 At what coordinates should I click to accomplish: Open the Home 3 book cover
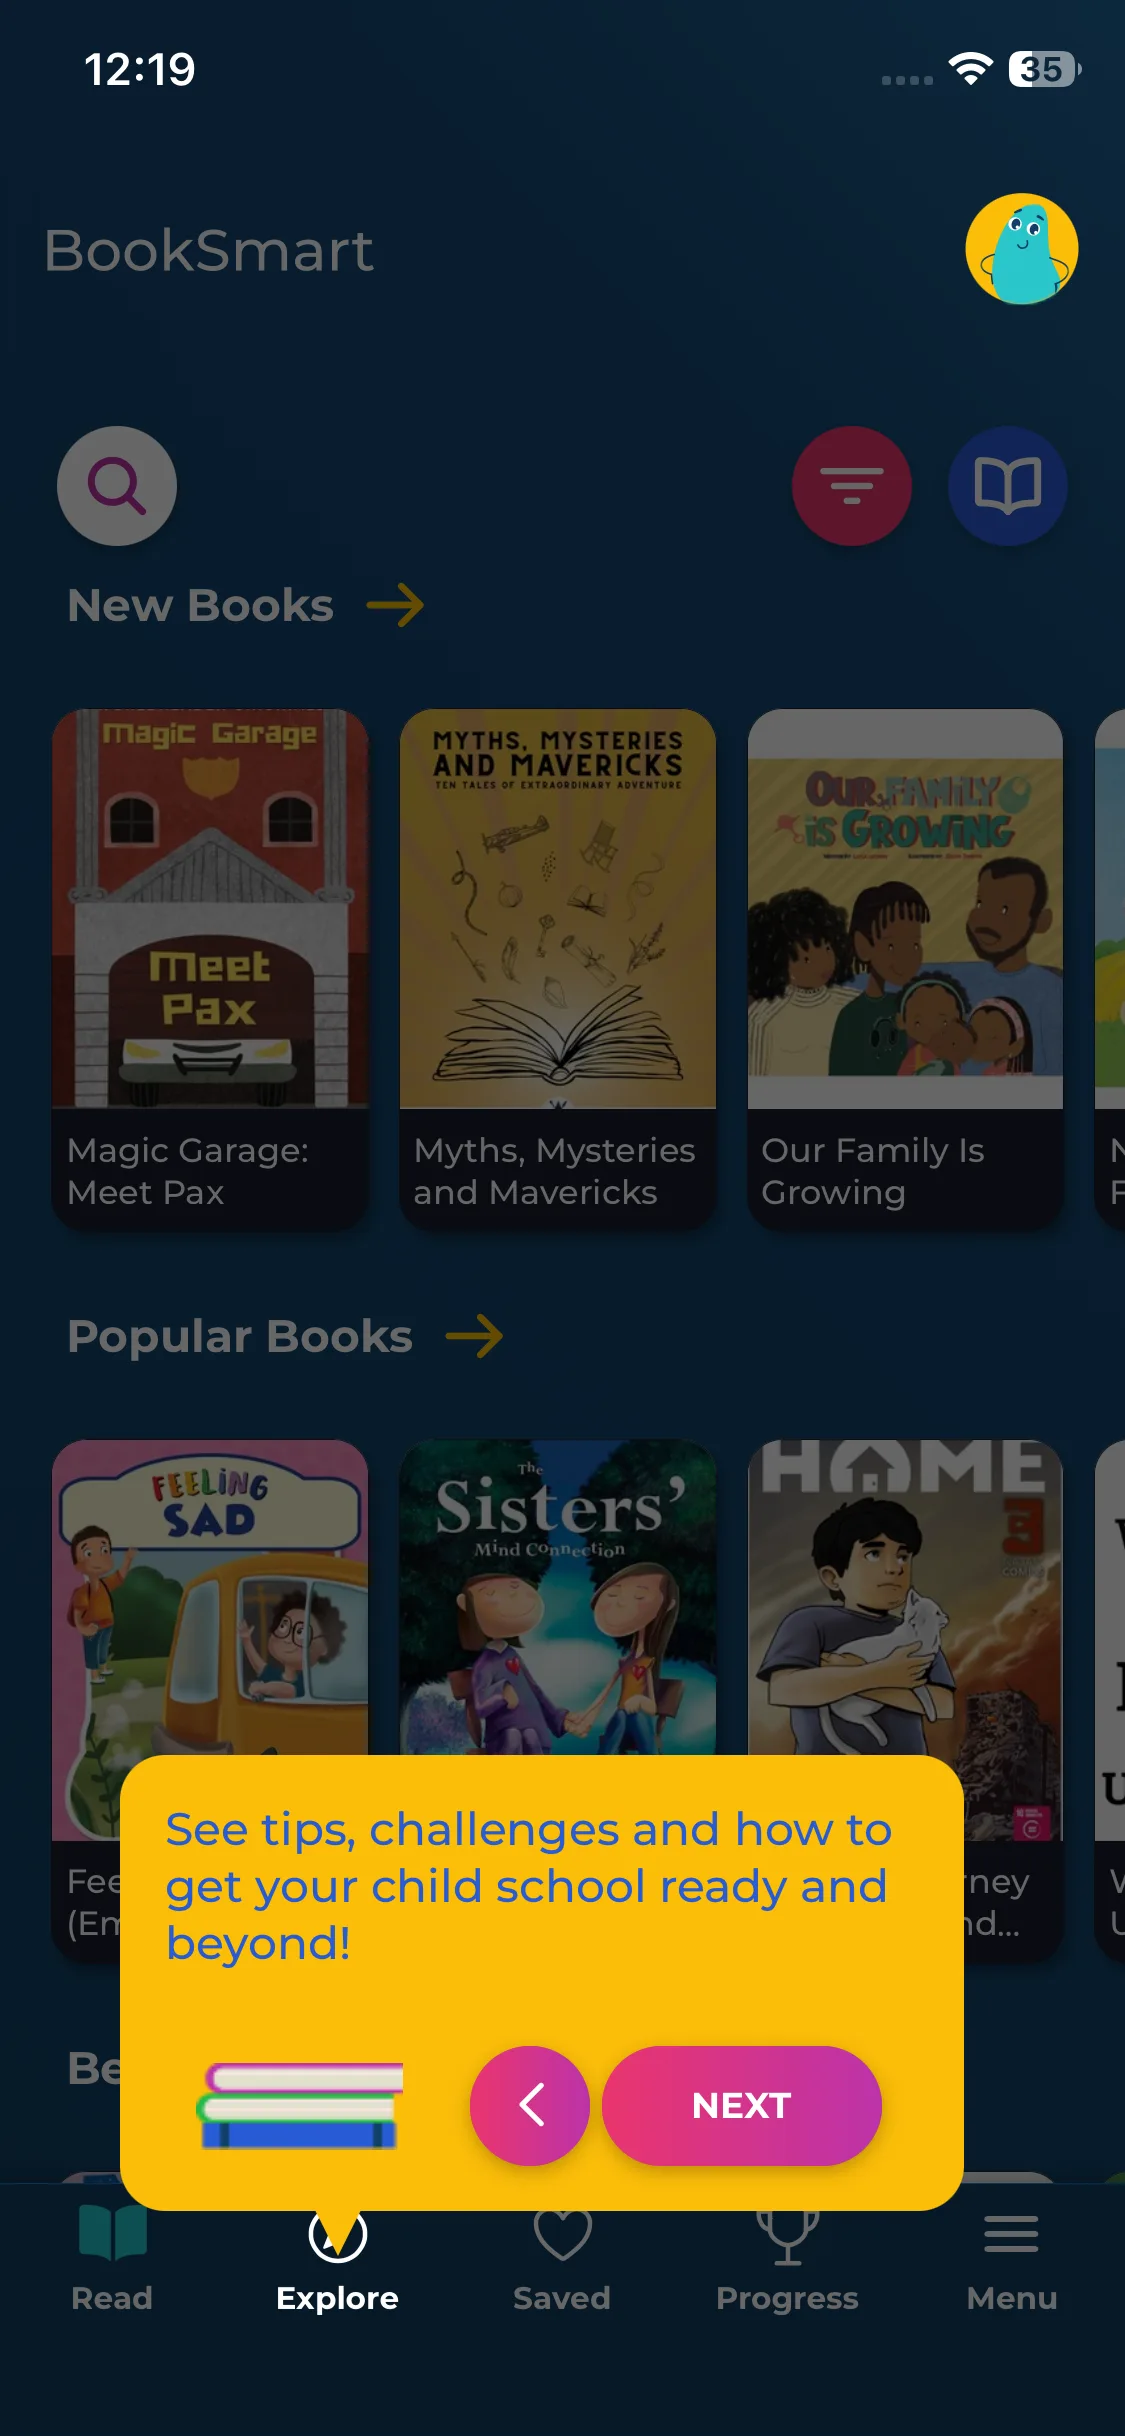click(x=905, y=1597)
